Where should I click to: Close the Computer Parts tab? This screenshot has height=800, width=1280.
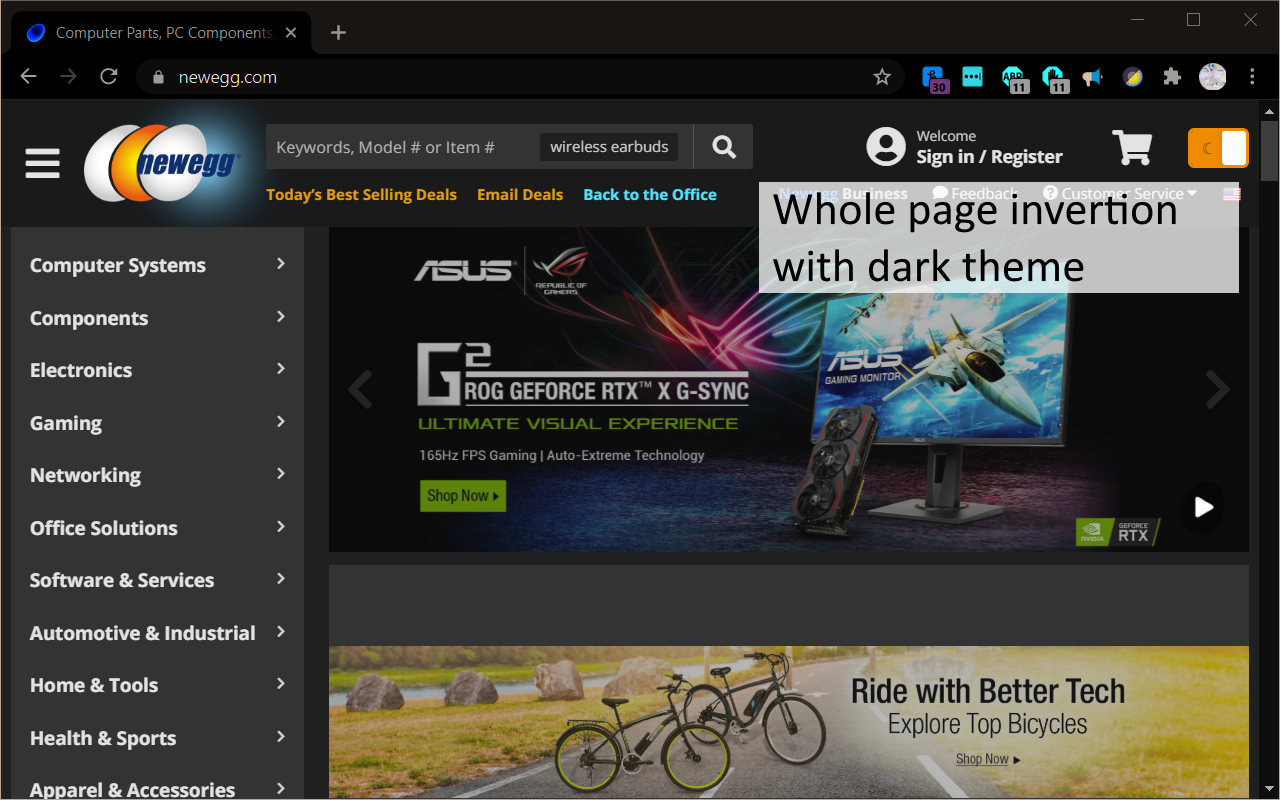click(291, 33)
